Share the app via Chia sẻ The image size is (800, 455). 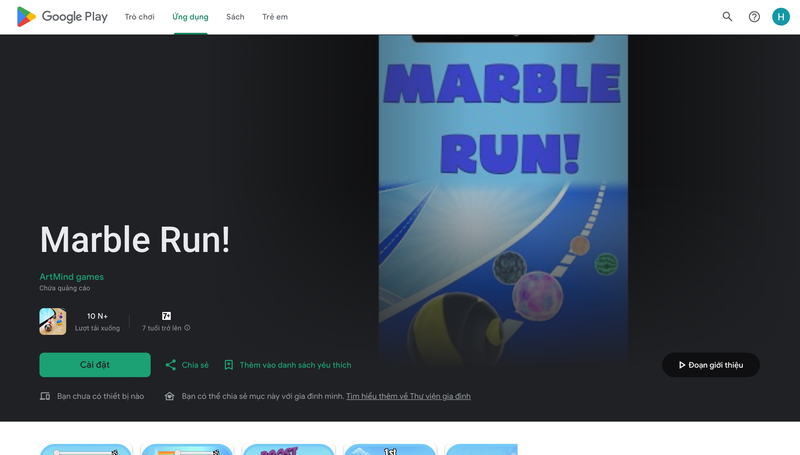pyautogui.click(x=187, y=365)
